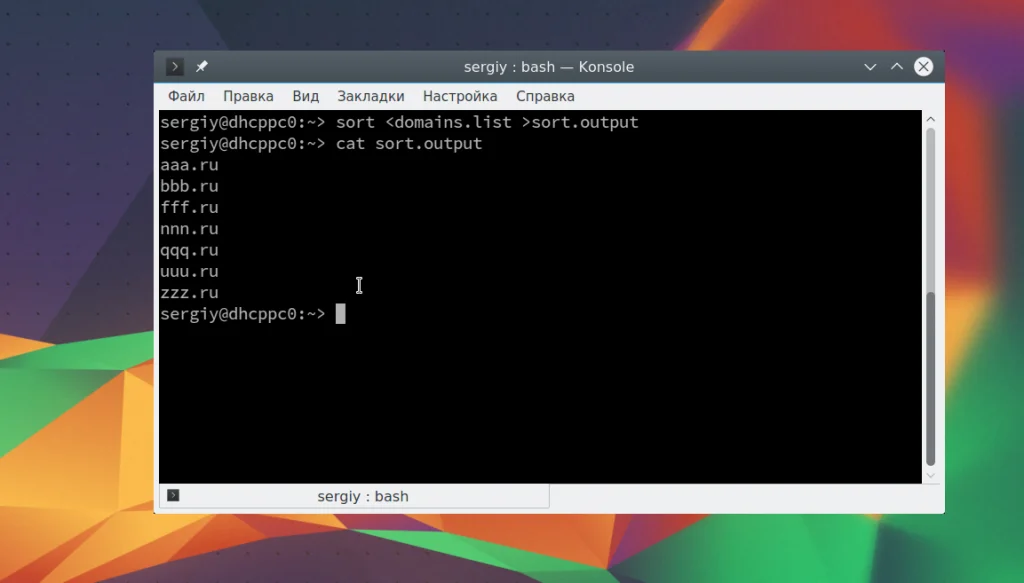Maximize Konsole with the up chevron
This screenshot has width=1024, height=583.
pyautogui.click(x=897, y=67)
